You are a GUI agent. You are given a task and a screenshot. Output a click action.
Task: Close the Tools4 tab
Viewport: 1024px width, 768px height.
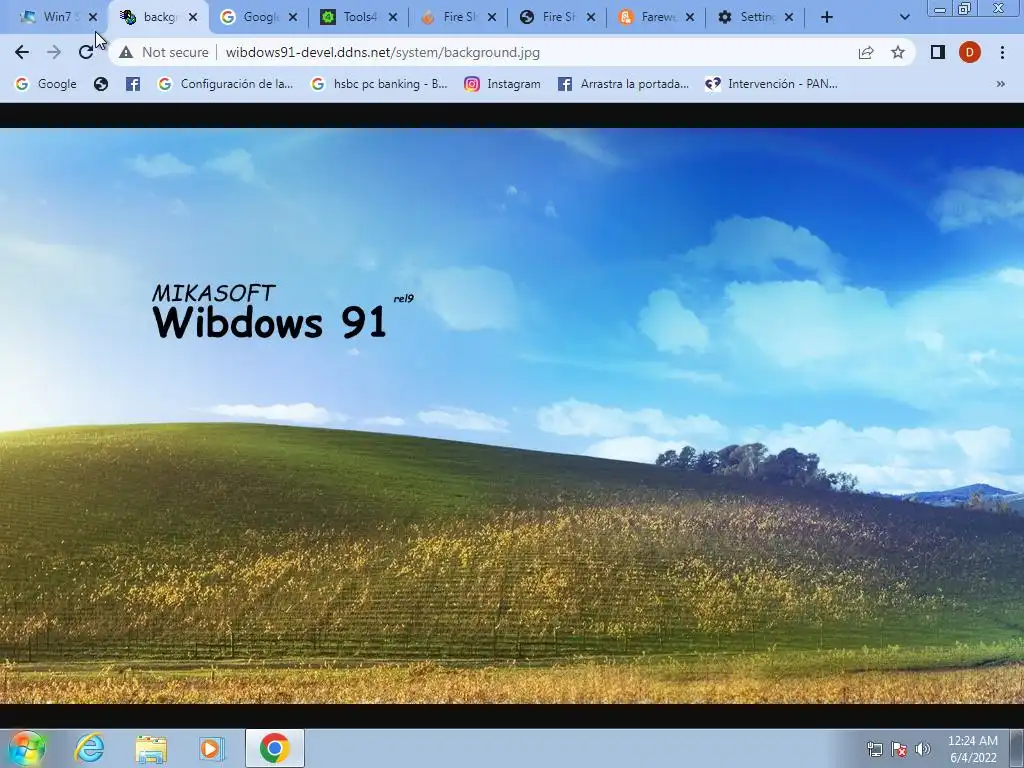[x=392, y=18]
